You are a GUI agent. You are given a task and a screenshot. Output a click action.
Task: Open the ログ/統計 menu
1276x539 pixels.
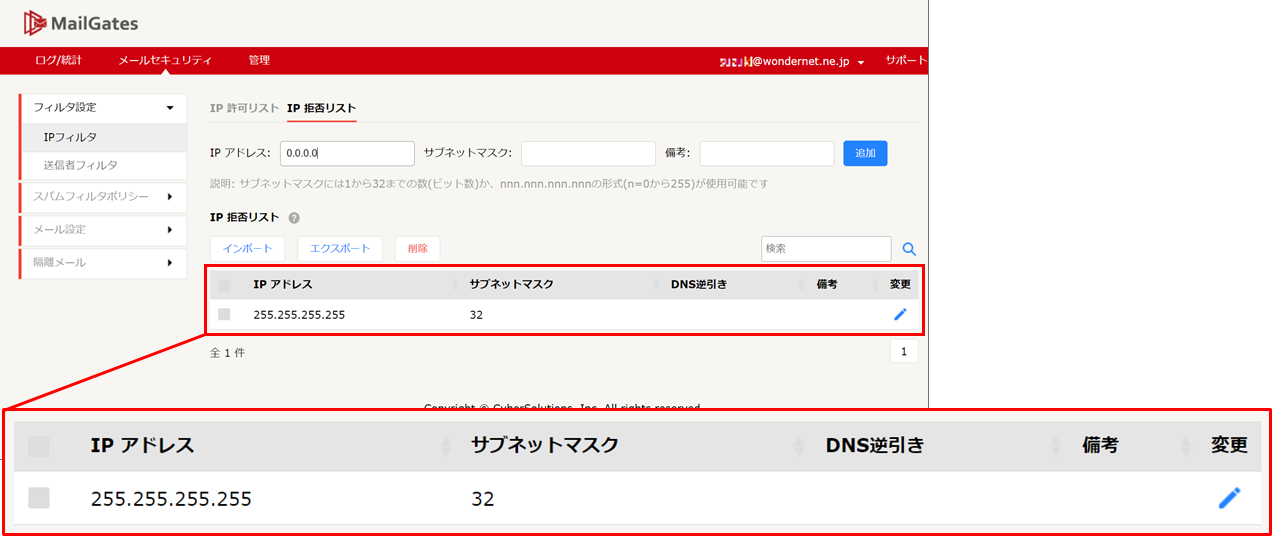(58, 60)
